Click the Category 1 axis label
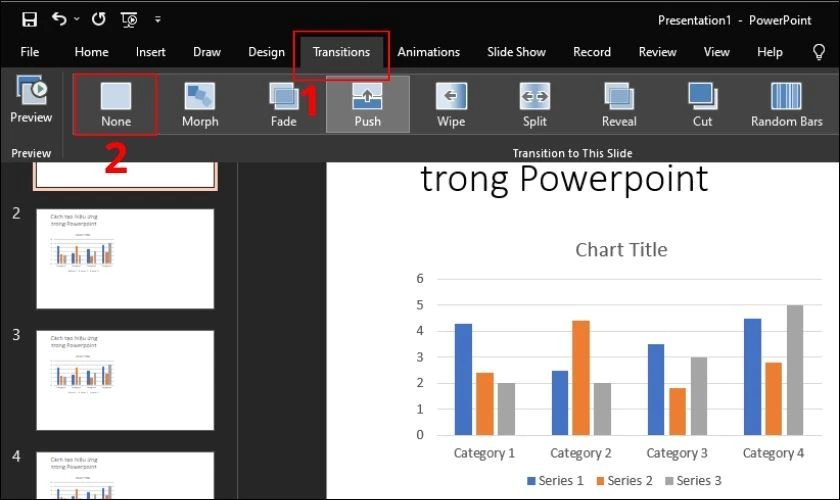The width and height of the screenshot is (840, 500). point(484,453)
